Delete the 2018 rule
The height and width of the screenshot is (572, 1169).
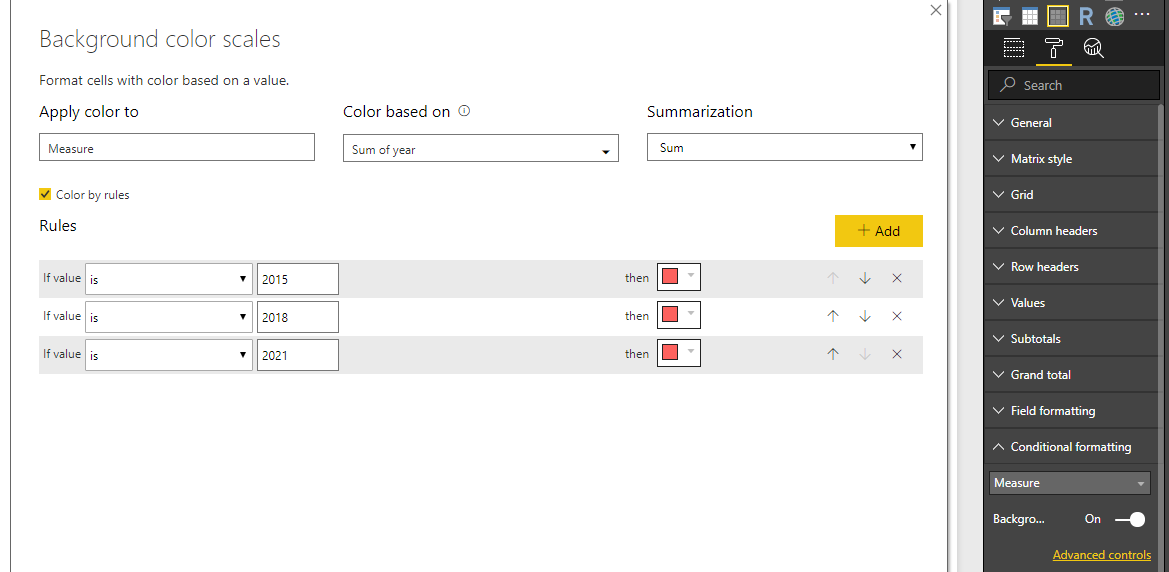click(x=897, y=316)
